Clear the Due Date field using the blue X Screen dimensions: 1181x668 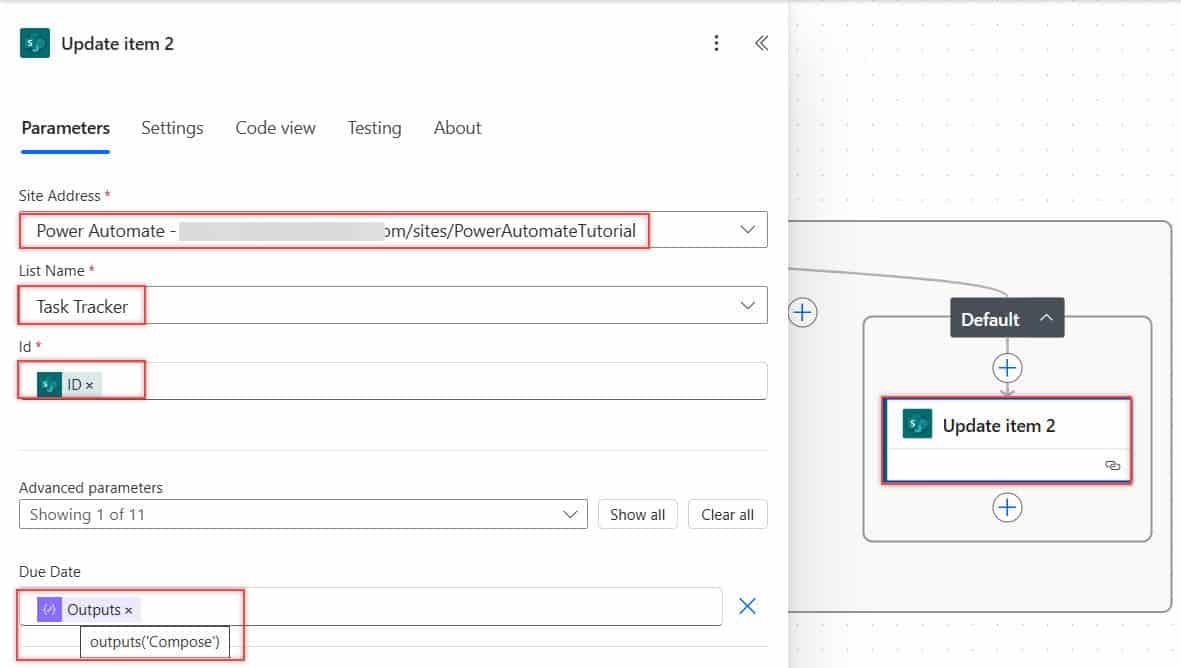pos(747,606)
